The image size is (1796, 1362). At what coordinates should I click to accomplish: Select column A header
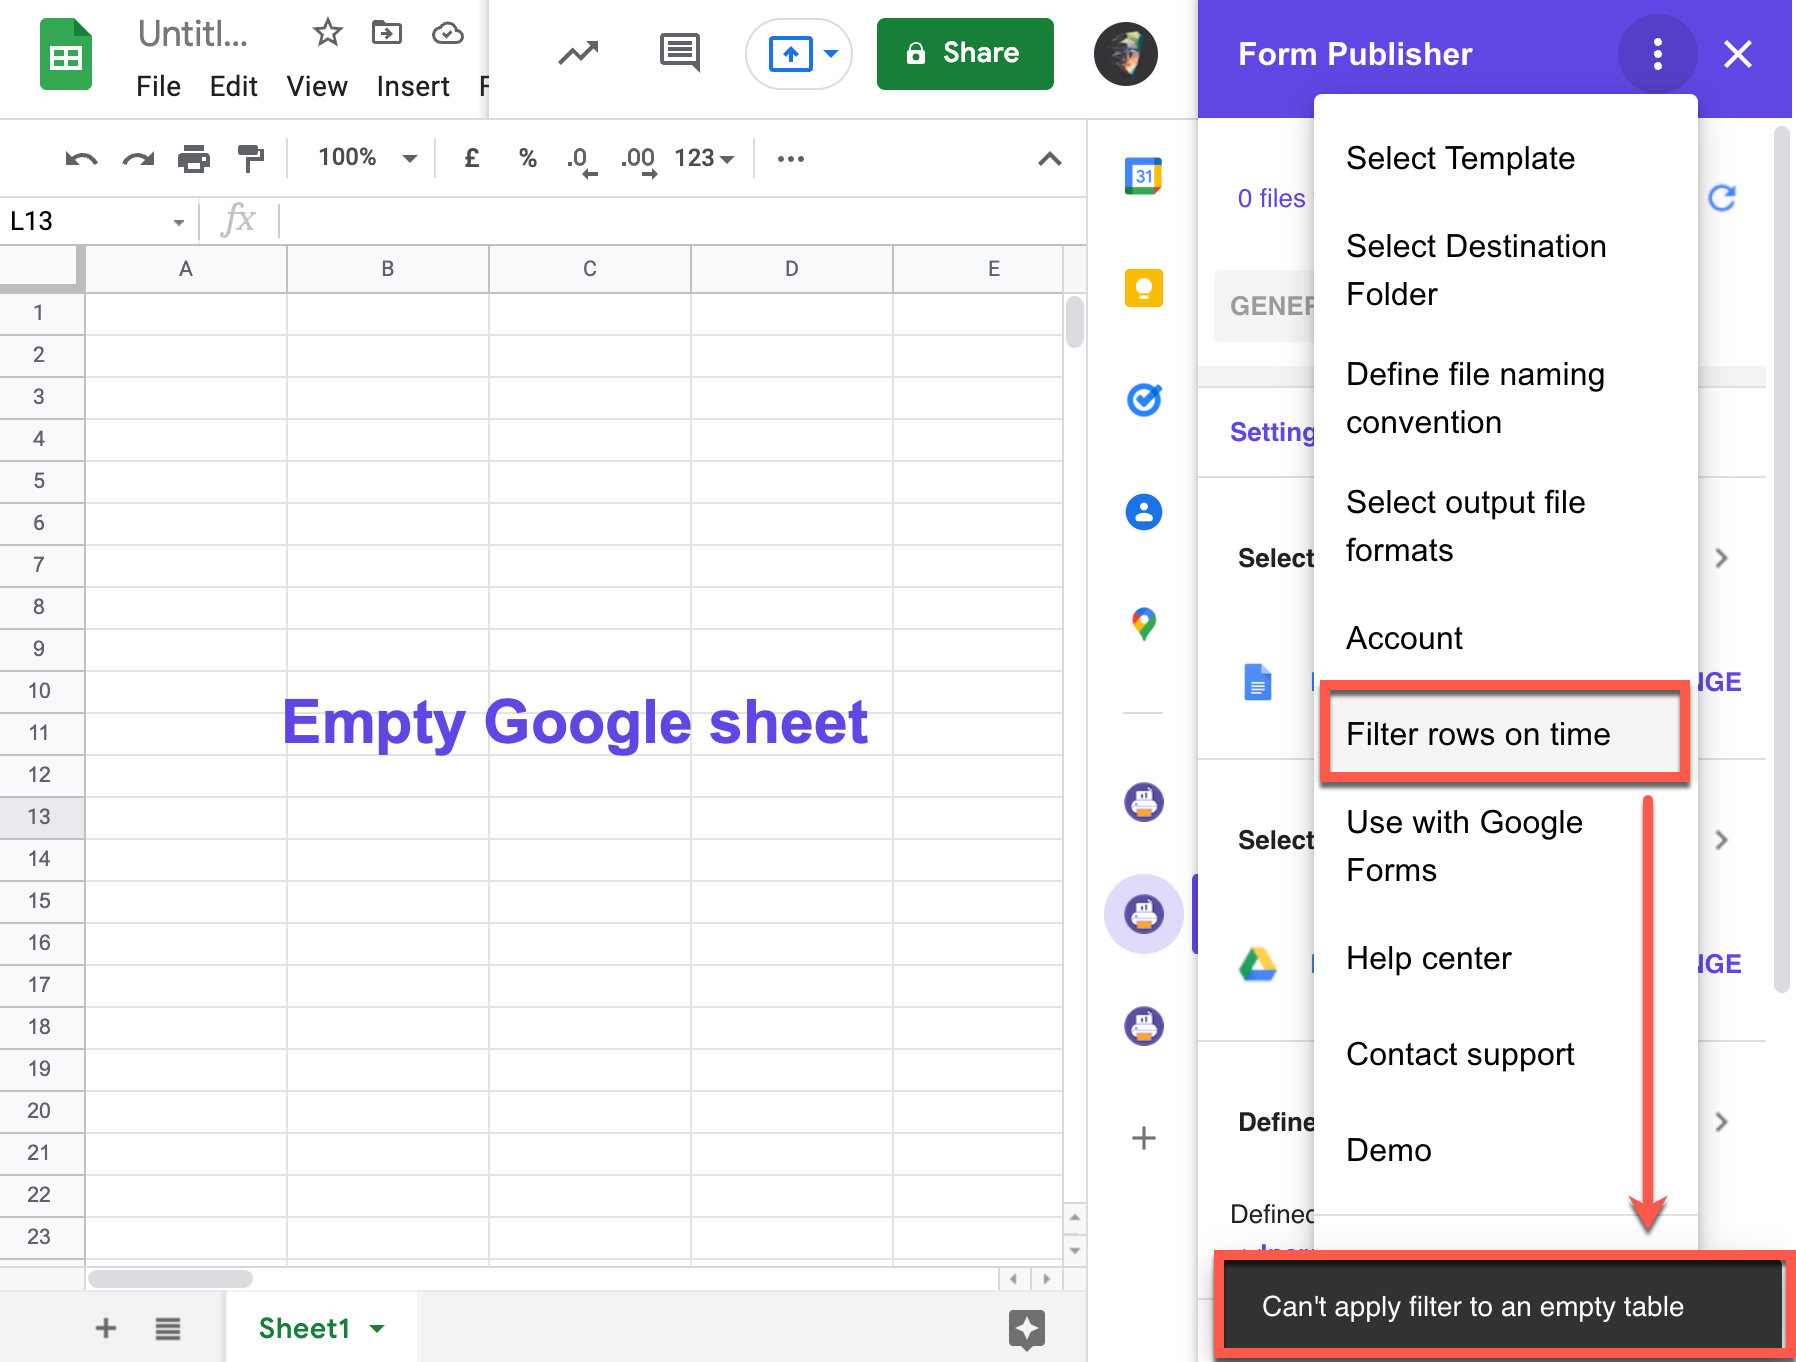tap(186, 269)
